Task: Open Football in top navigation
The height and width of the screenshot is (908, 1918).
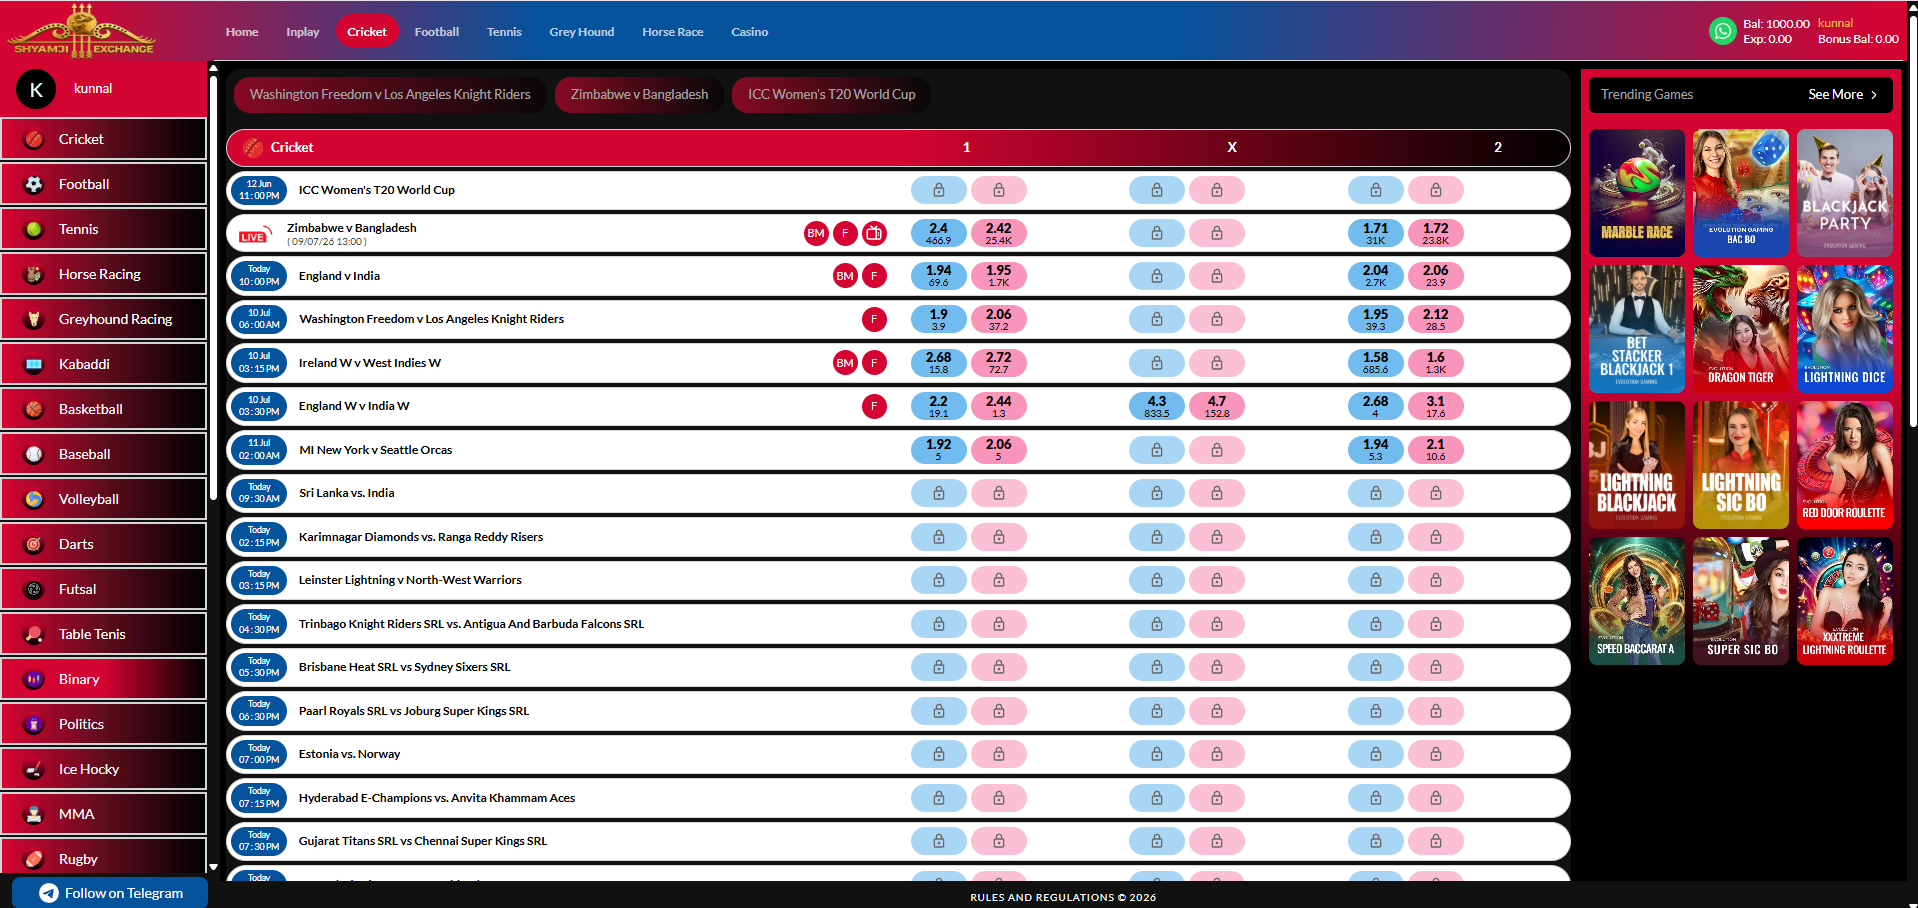Action: coord(437,32)
